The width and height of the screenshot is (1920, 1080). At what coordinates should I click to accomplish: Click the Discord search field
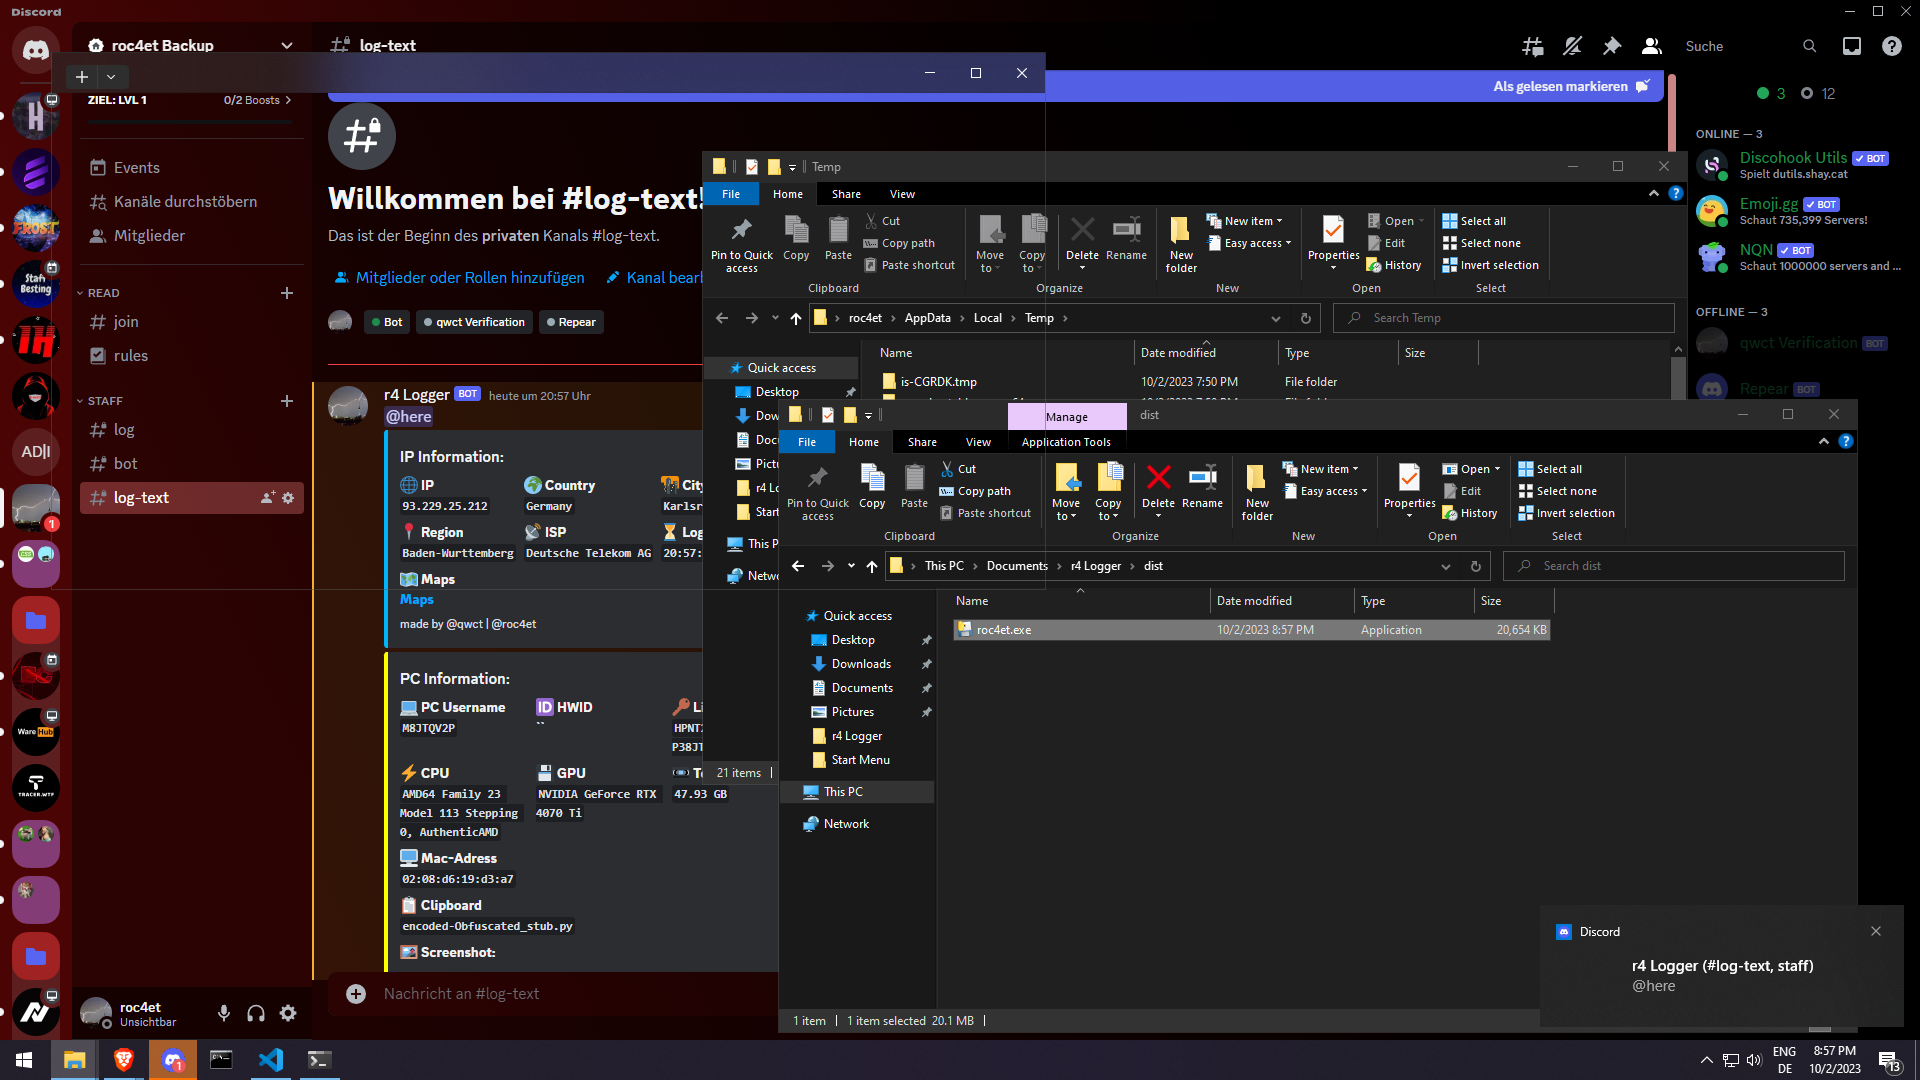click(x=1750, y=46)
